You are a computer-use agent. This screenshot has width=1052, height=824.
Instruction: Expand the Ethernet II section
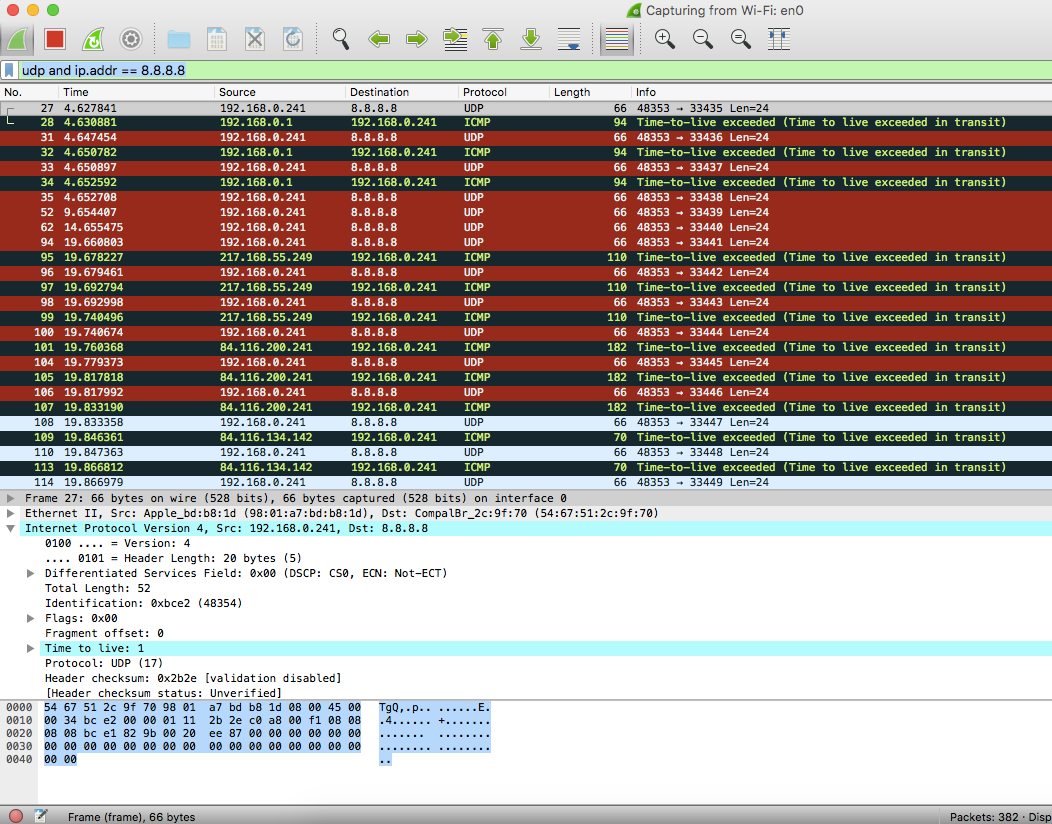(11, 513)
